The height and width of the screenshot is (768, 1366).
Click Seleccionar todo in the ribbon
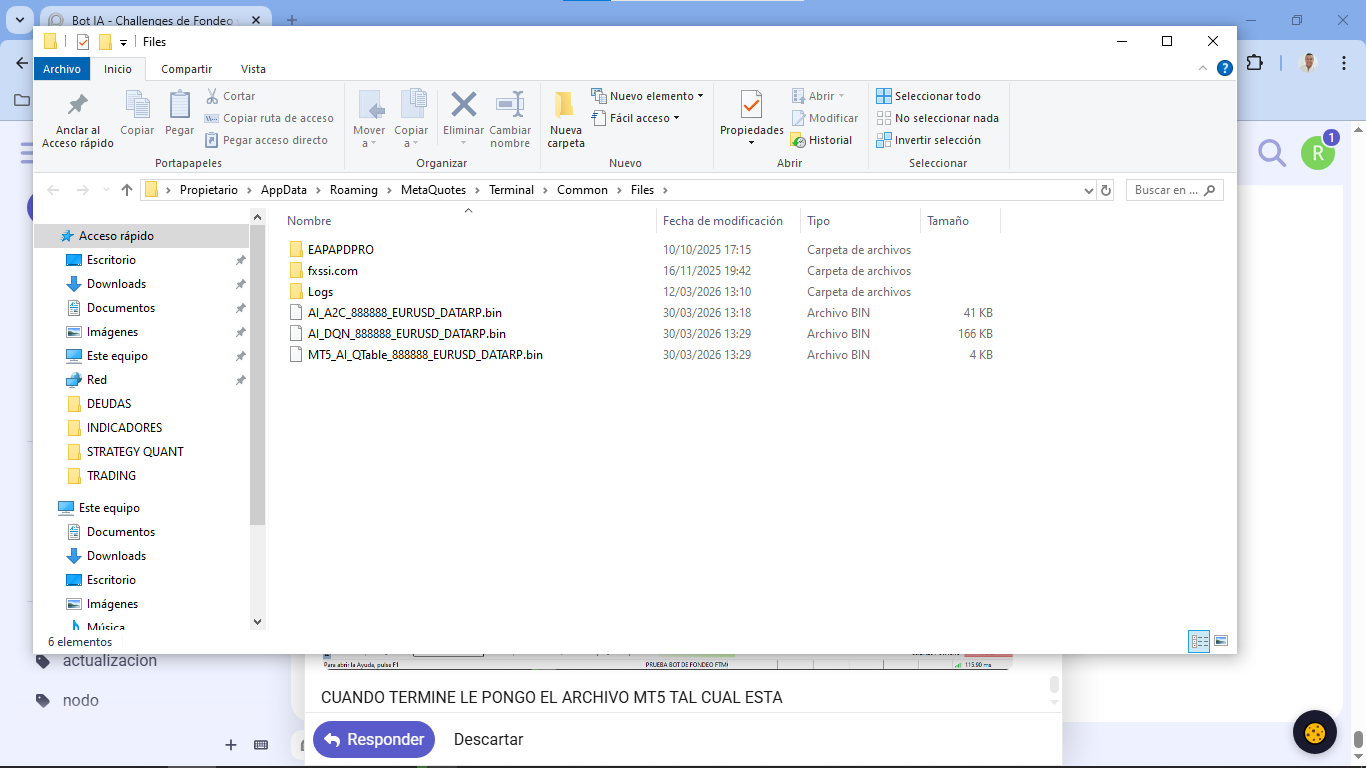click(x=928, y=96)
